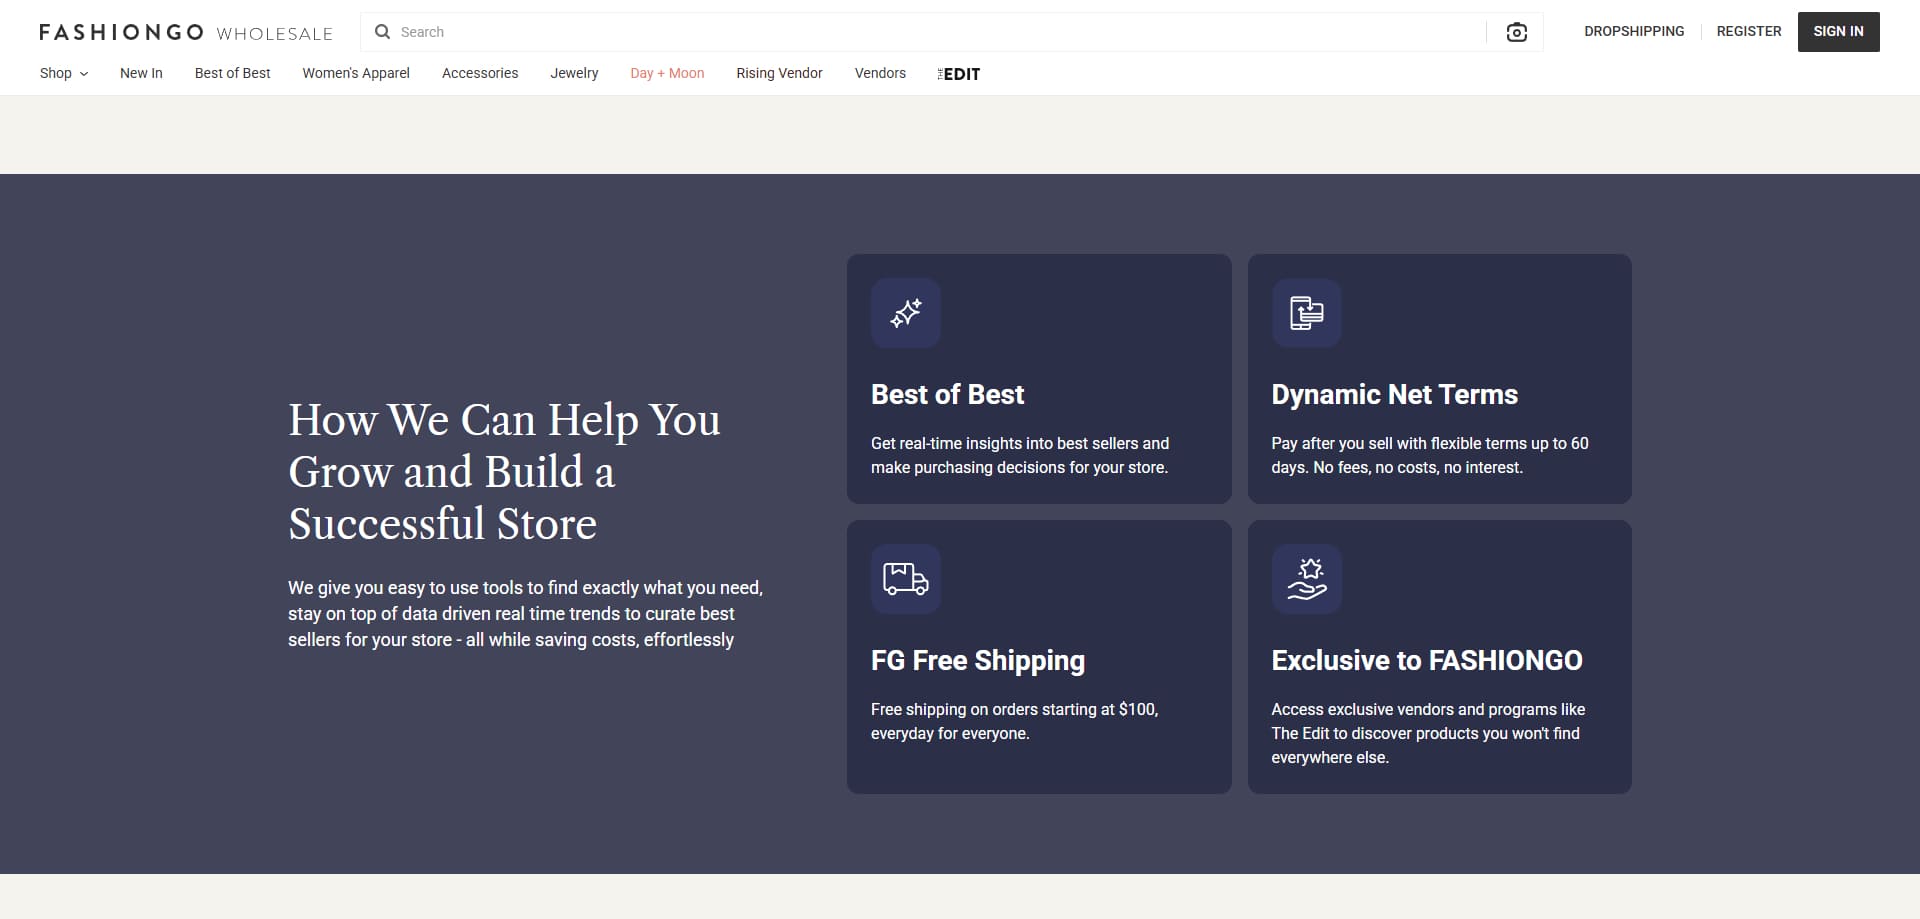1920x919 pixels.
Task: Click the DROPSHIPPING link
Action: (x=1634, y=31)
